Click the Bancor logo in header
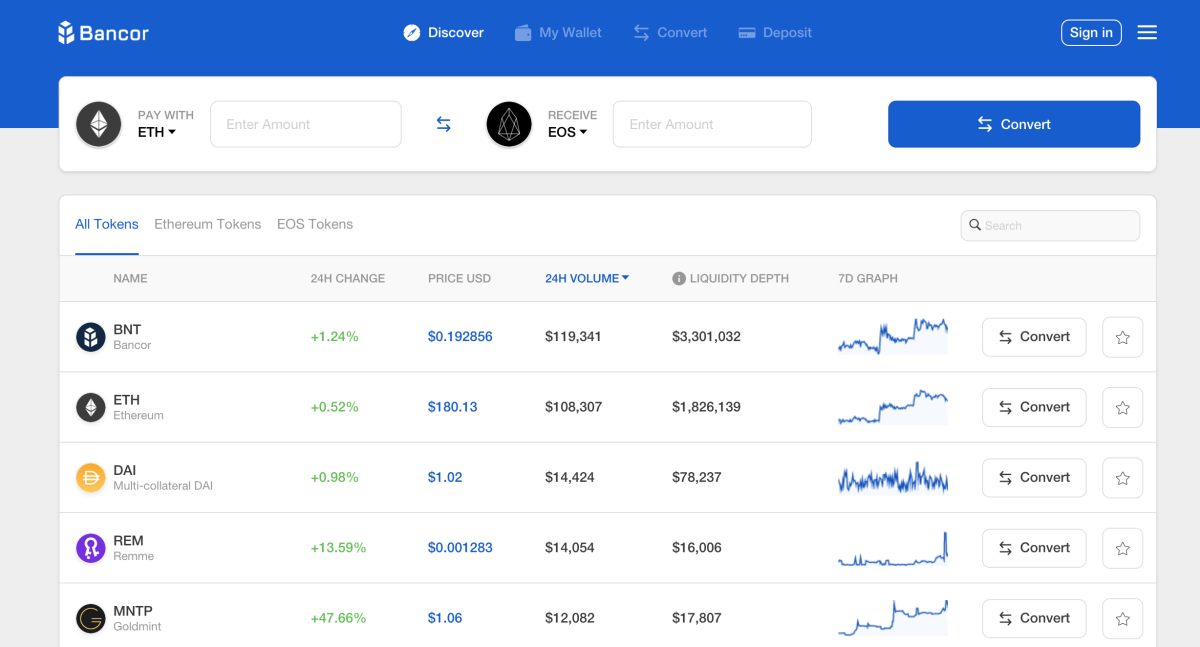This screenshot has height=647, width=1200. pos(103,33)
